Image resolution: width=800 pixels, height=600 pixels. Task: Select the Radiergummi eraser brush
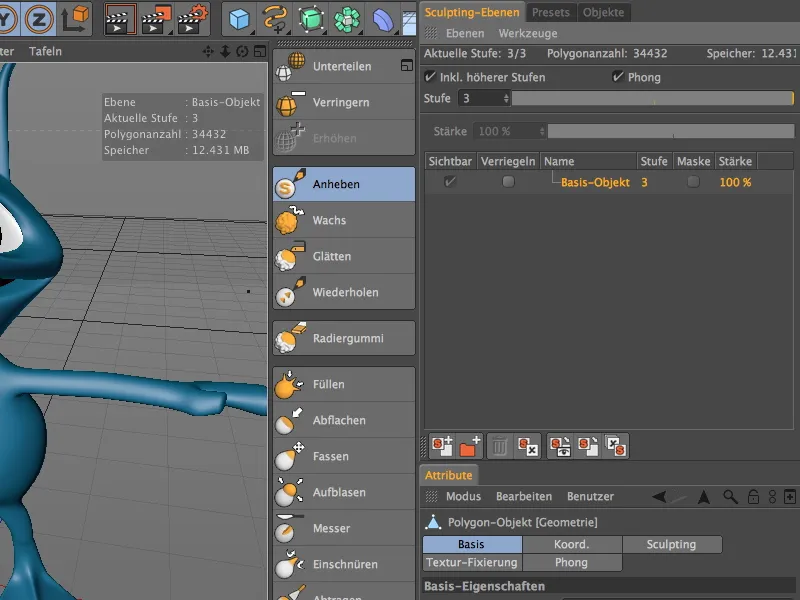[x=343, y=338]
